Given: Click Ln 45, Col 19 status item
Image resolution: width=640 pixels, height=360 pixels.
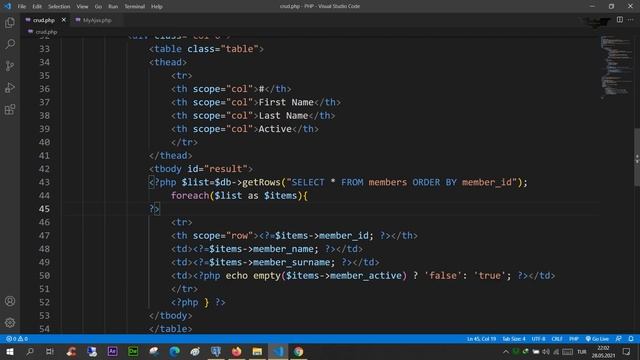Looking at the screenshot, I should [x=481, y=339].
